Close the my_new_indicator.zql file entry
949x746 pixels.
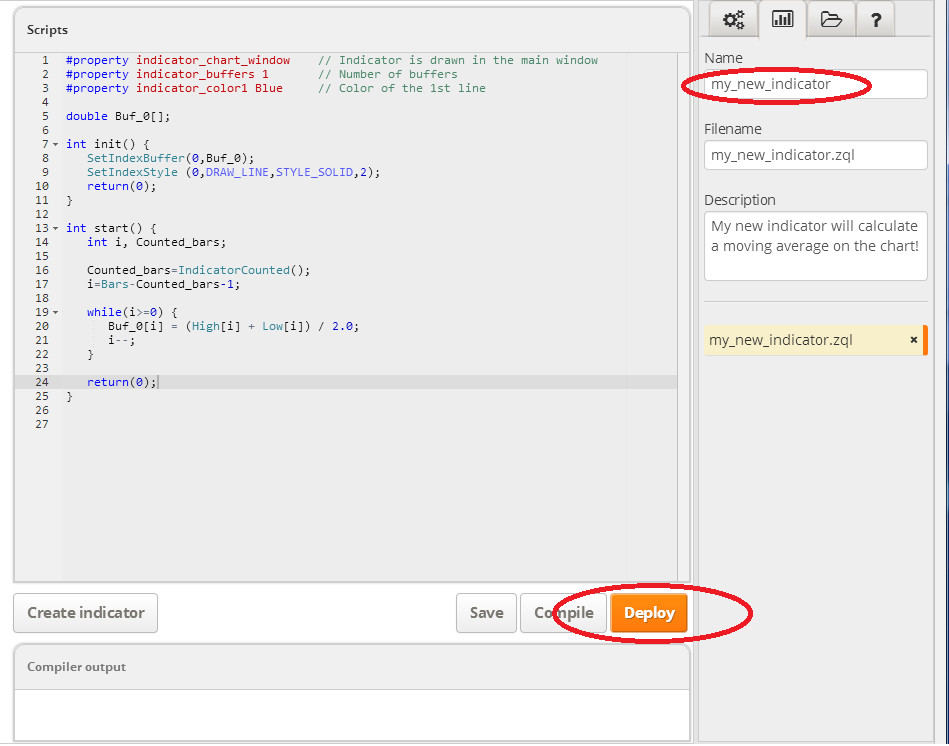click(x=913, y=340)
